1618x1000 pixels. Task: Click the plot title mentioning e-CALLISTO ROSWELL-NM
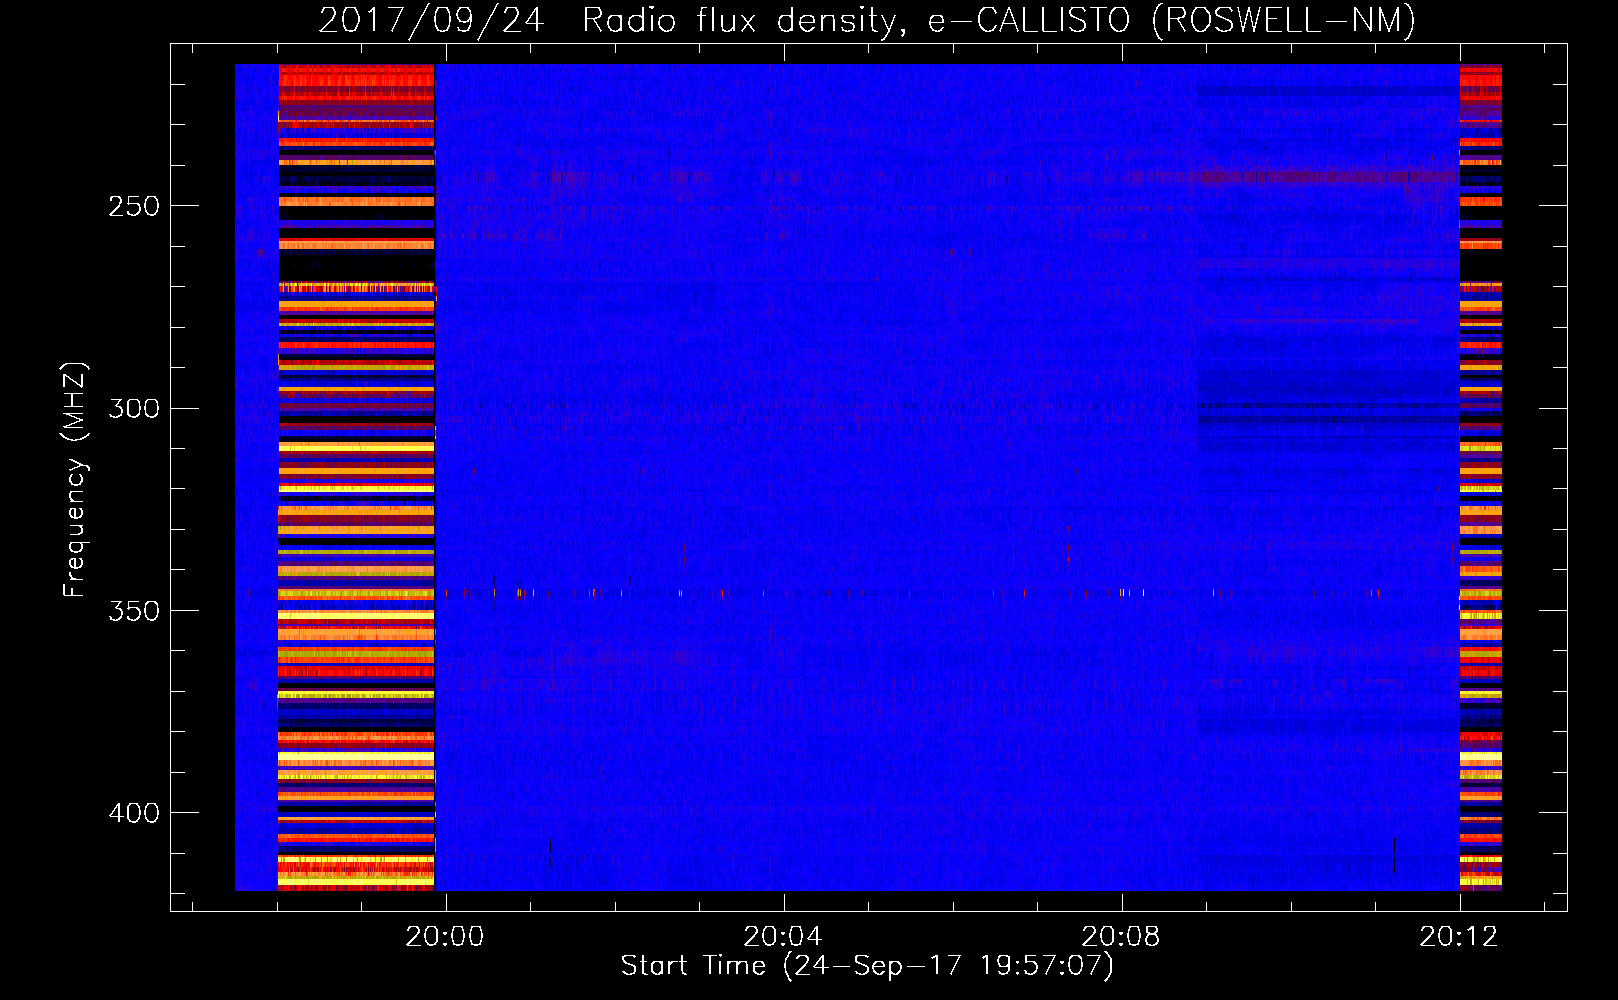[867, 20]
